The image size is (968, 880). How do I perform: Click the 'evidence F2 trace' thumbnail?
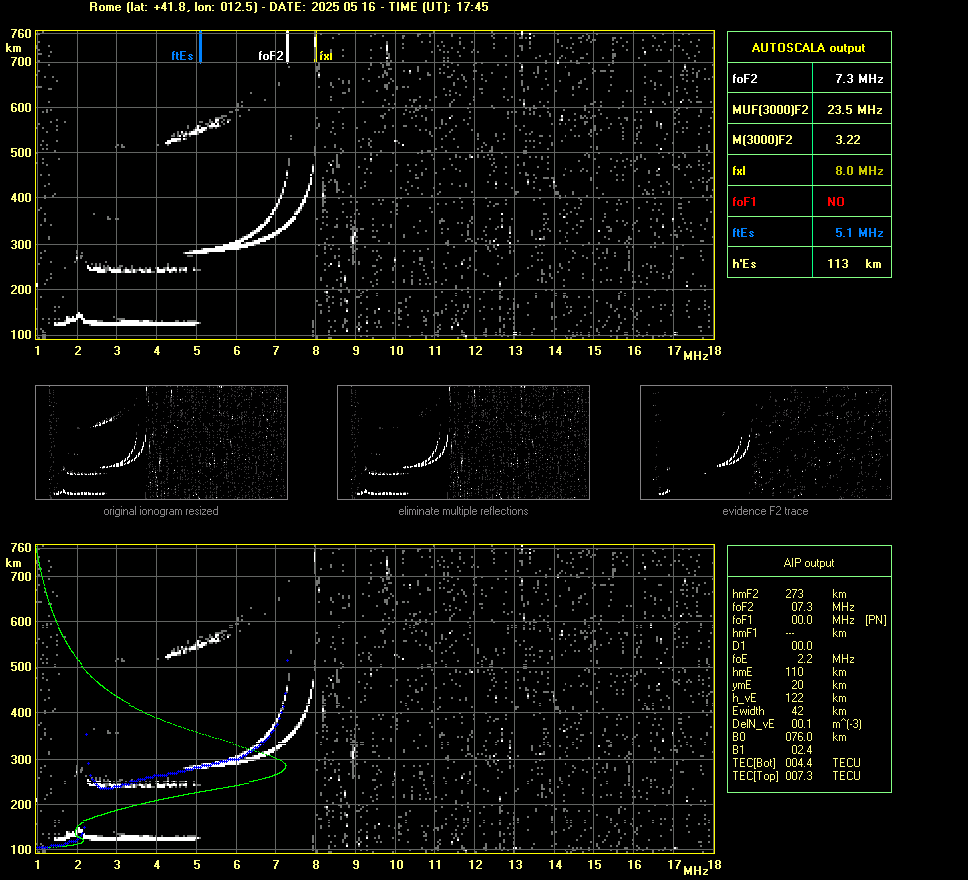766,442
